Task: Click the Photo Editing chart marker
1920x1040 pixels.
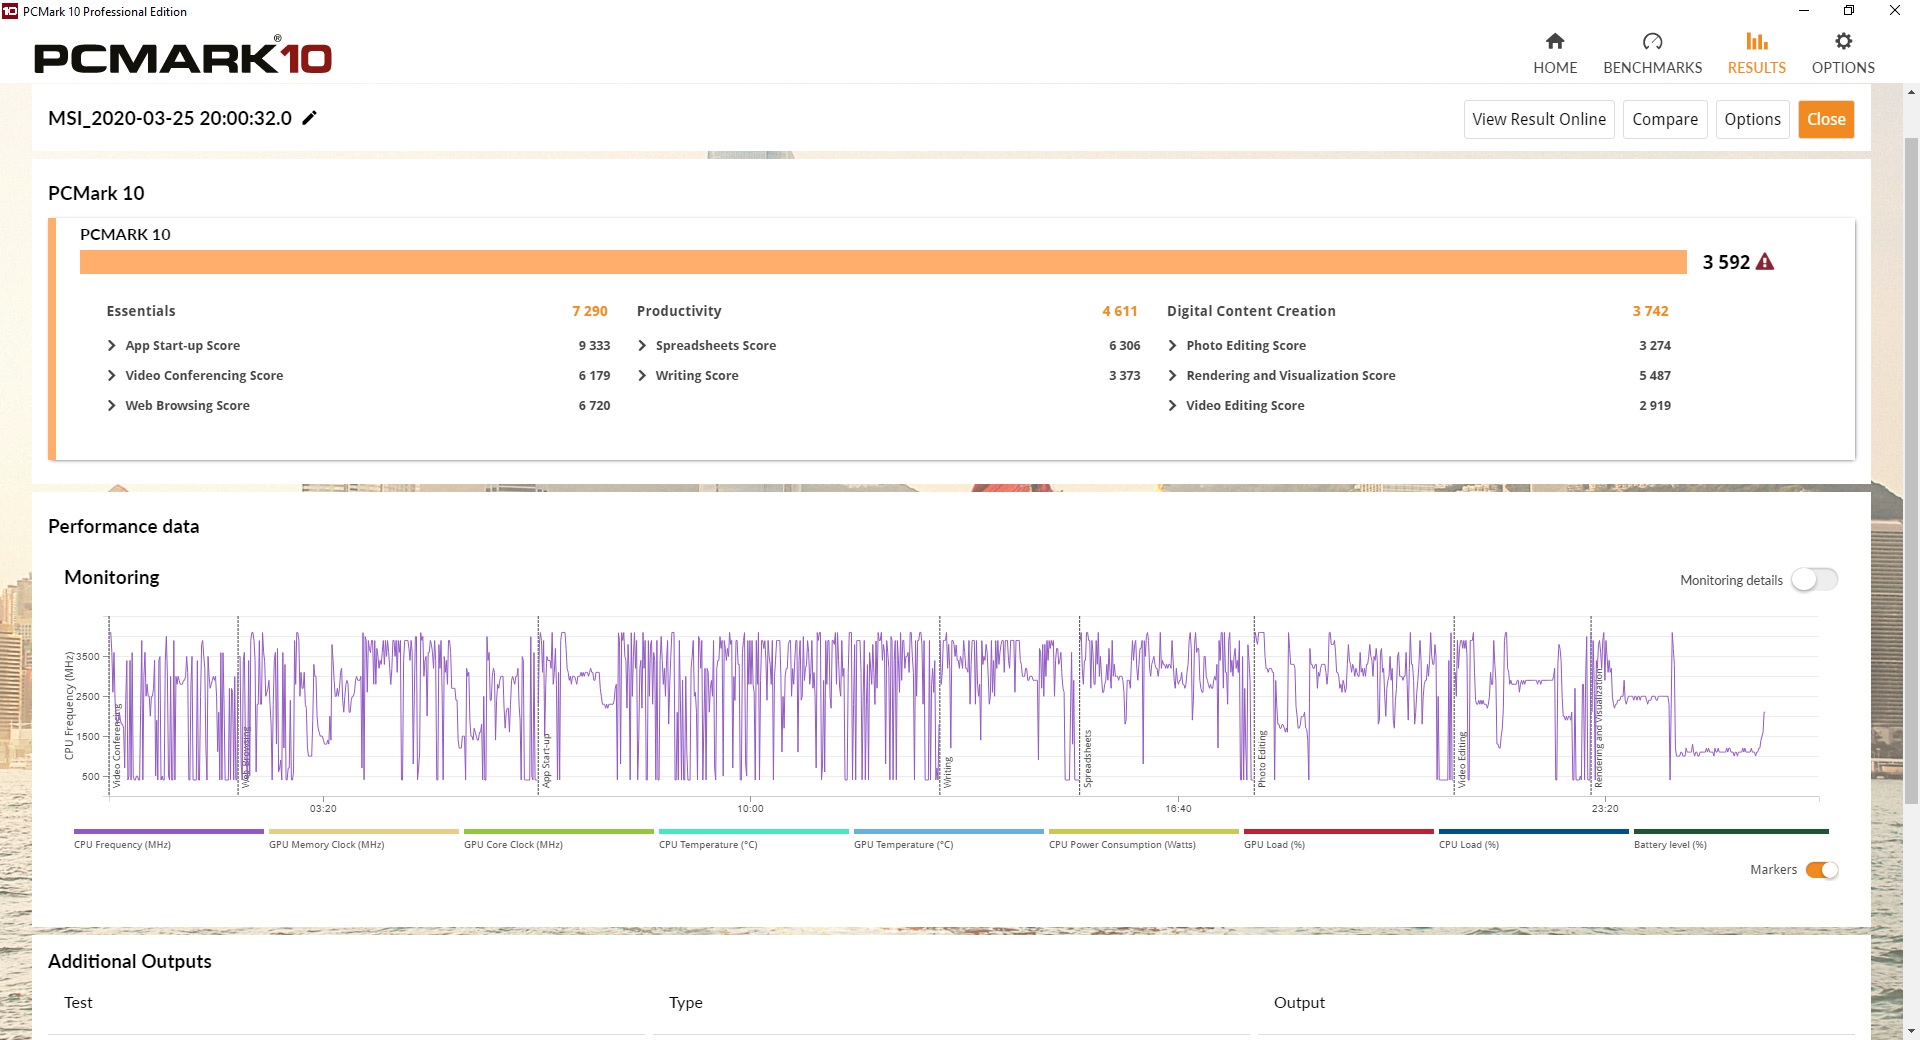Action: click(1262, 758)
